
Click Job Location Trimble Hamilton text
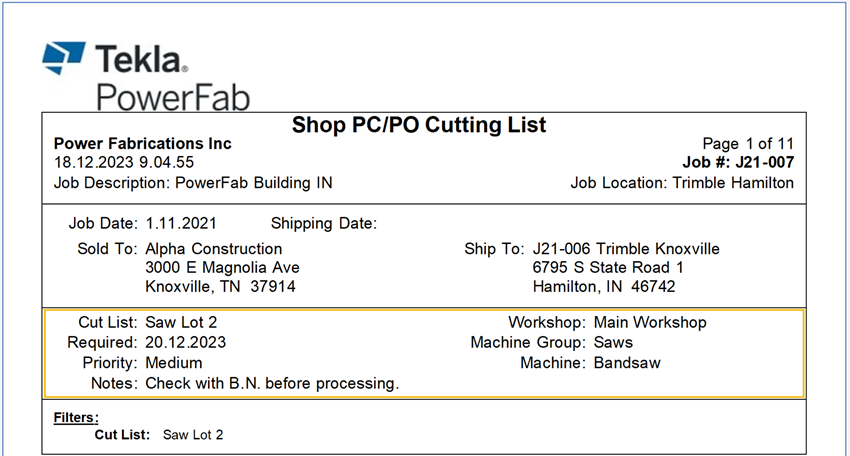(x=682, y=183)
